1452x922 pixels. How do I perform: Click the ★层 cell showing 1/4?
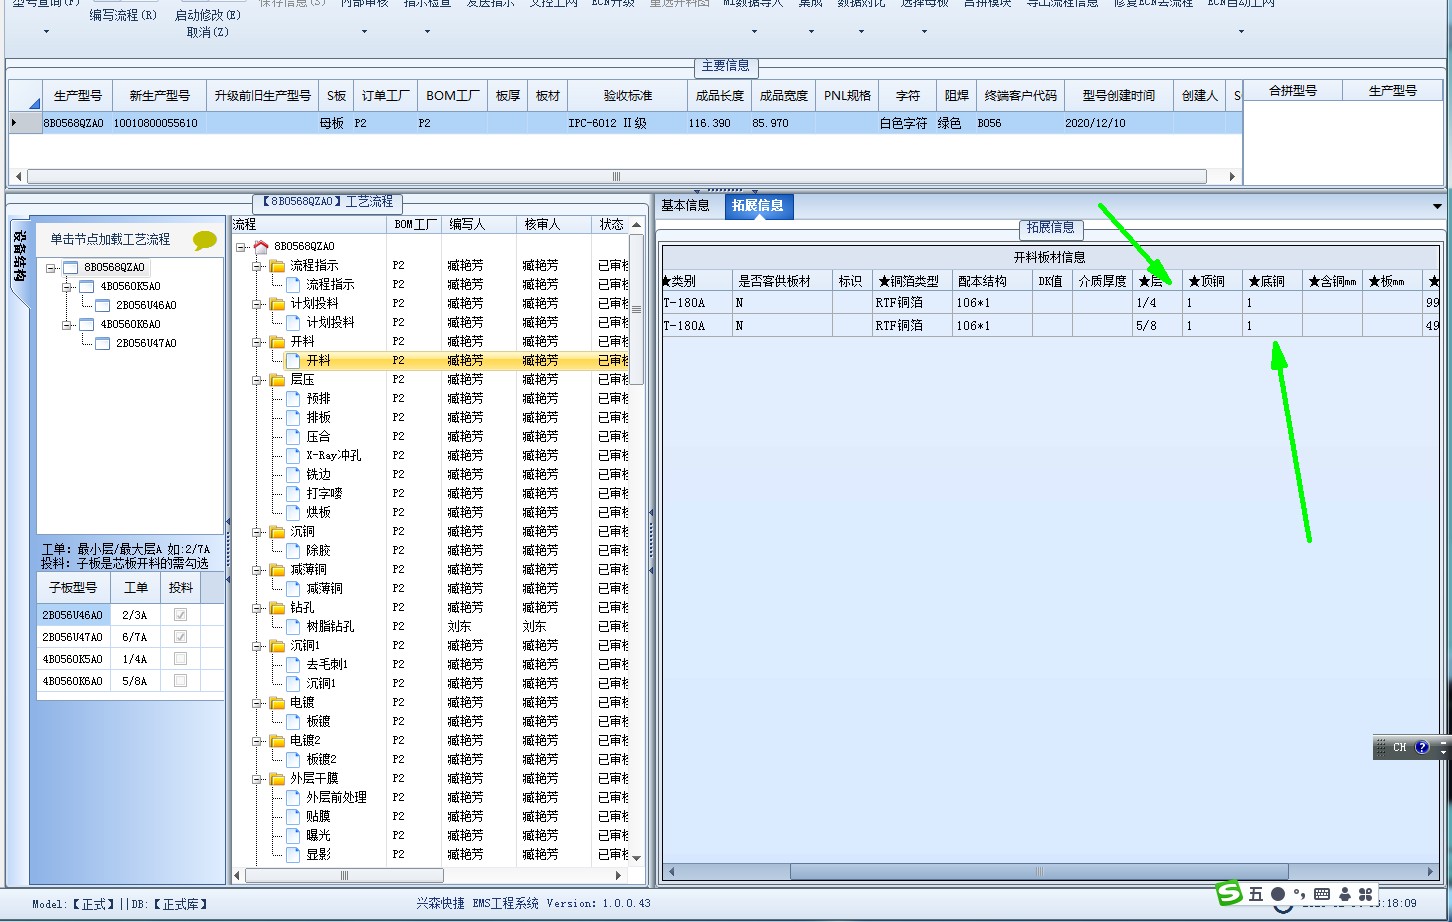point(1157,303)
